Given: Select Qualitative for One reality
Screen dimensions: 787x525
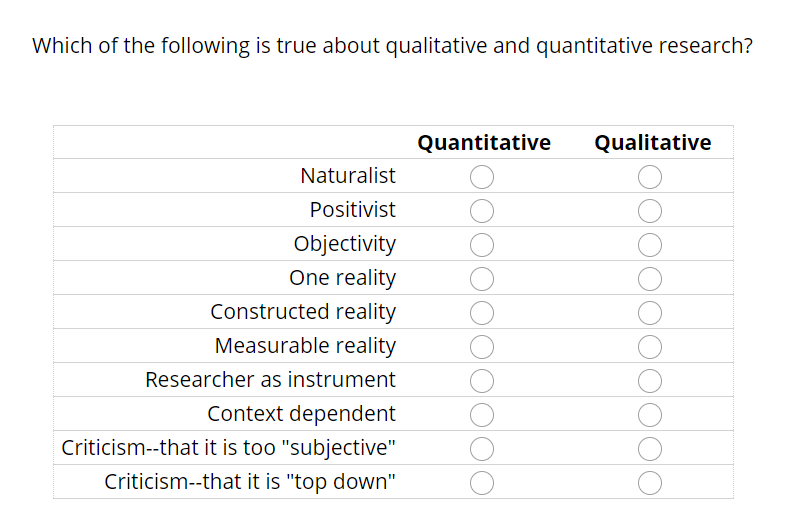Looking at the screenshot, I should (650, 279).
